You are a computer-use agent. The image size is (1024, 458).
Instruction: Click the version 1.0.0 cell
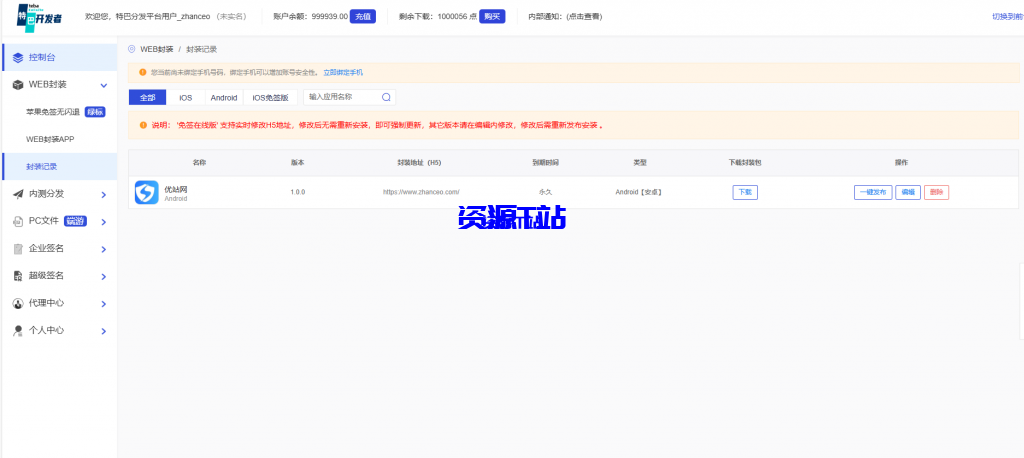(298, 192)
